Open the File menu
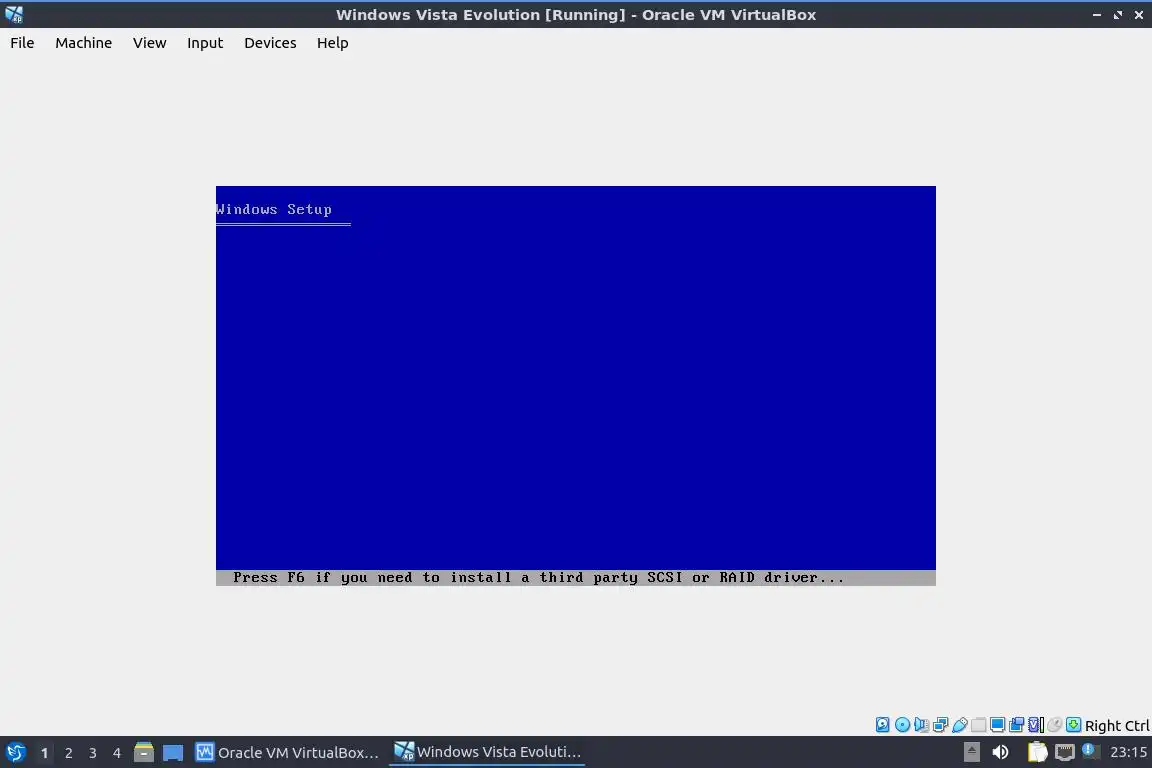Image resolution: width=1152 pixels, height=768 pixels. coord(22,43)
